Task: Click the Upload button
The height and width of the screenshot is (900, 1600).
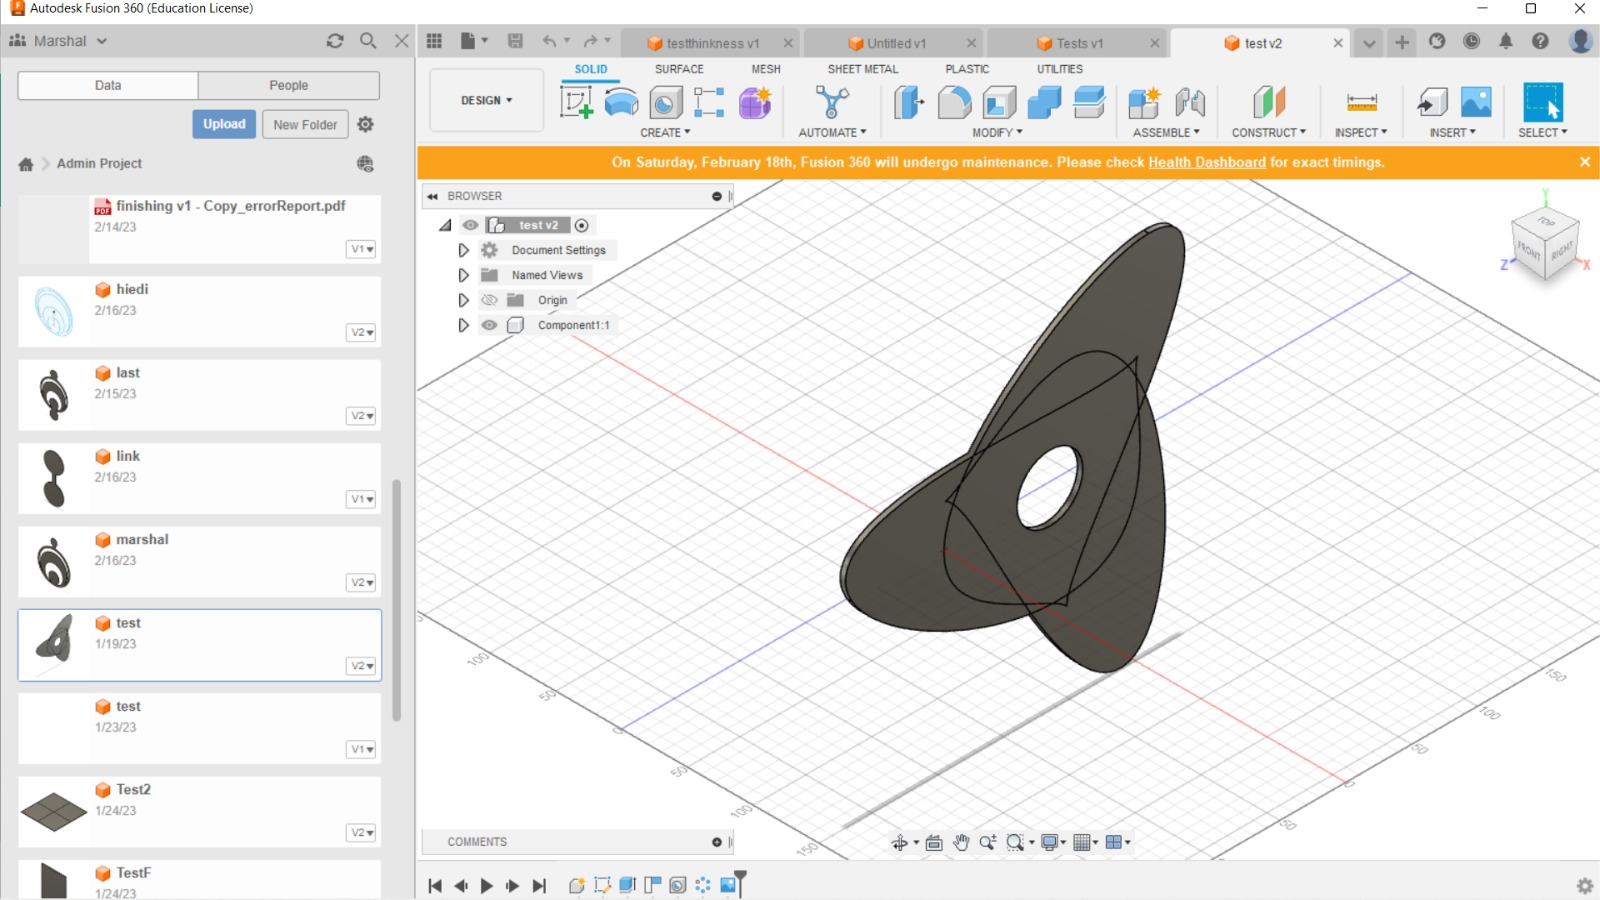Action: click(x=224, y=124)
